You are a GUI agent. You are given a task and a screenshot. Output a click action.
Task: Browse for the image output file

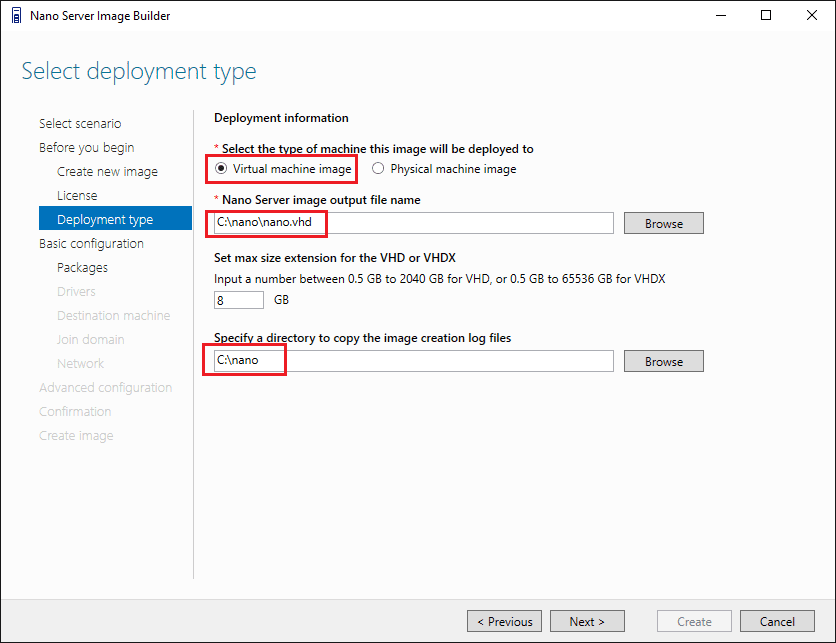pyautogui.click(x=663, y=223)
